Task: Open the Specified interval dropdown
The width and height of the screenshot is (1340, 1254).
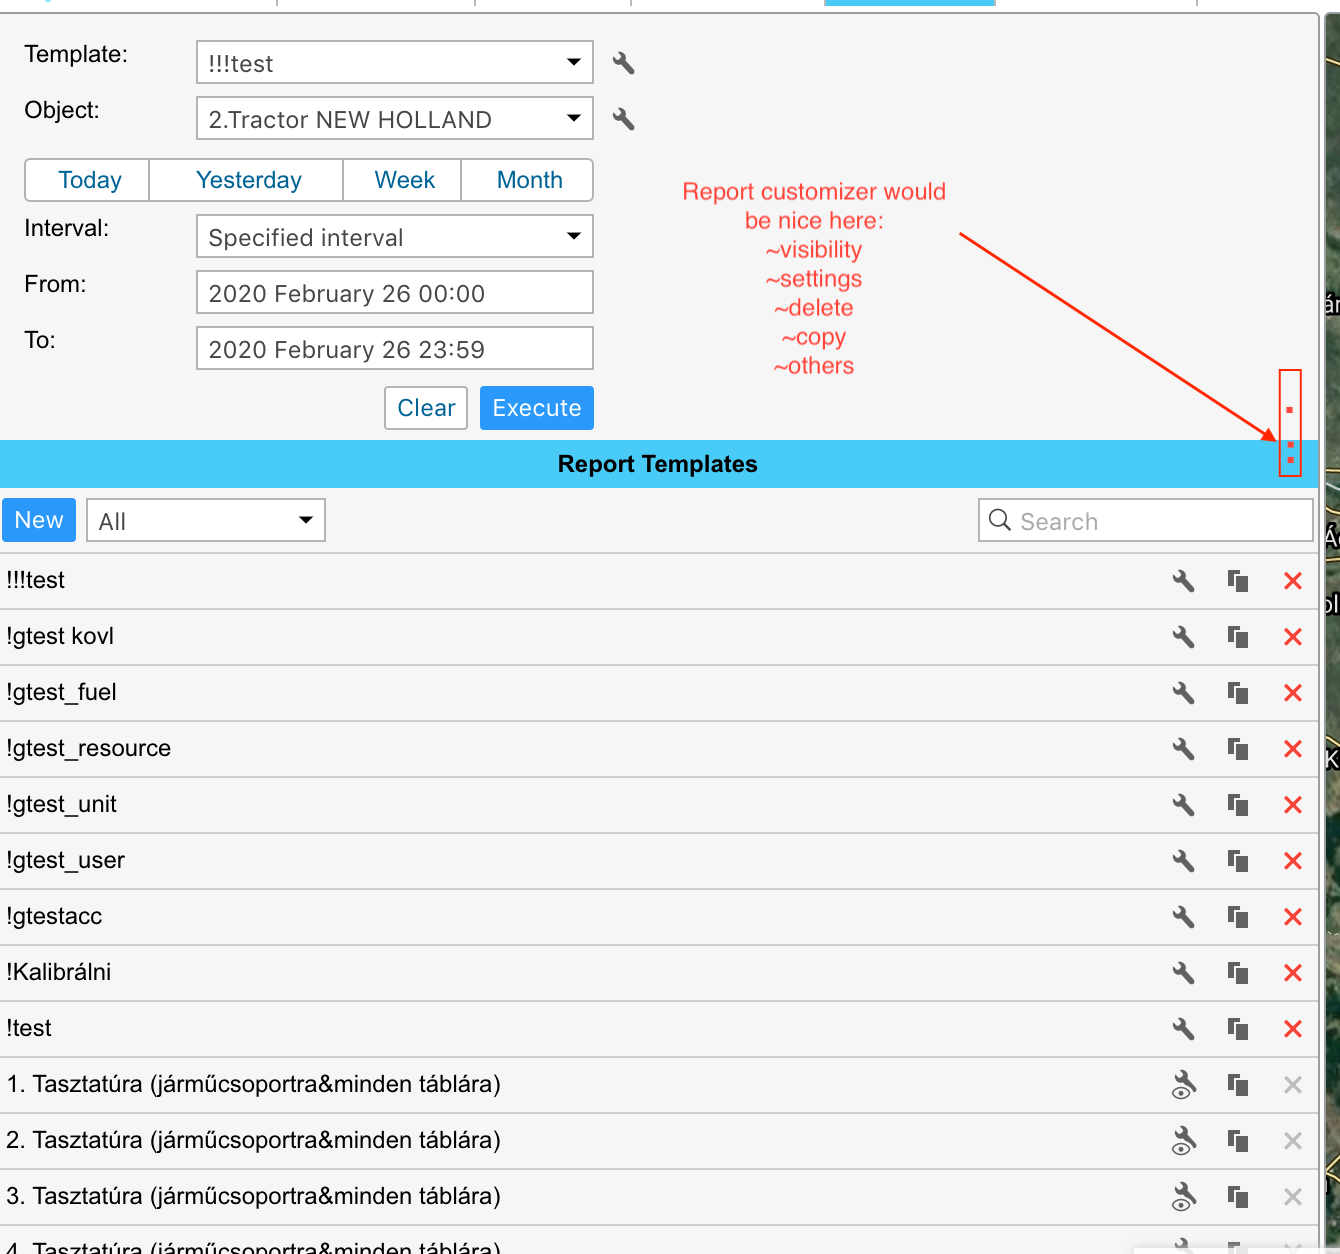Action: 394,237
